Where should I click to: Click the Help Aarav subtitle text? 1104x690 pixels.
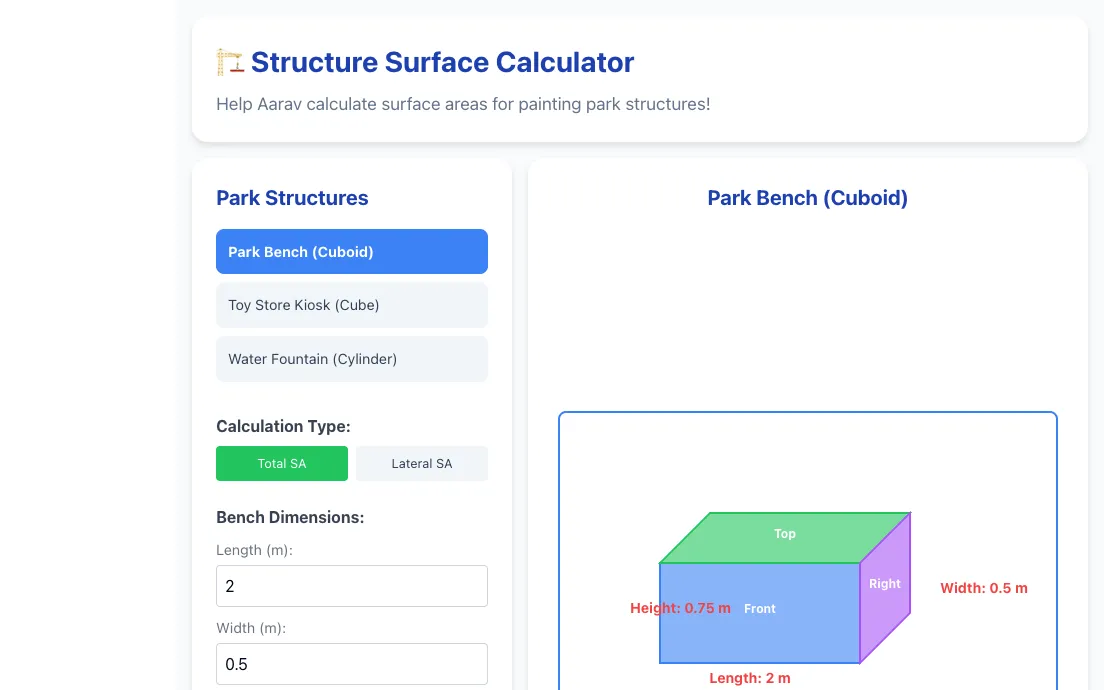(x=463, y=104)
